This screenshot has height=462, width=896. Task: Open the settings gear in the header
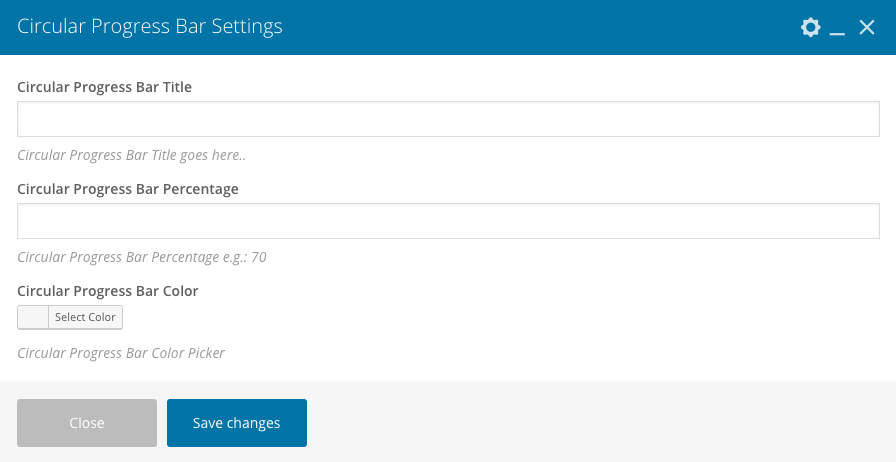(811, 28)
